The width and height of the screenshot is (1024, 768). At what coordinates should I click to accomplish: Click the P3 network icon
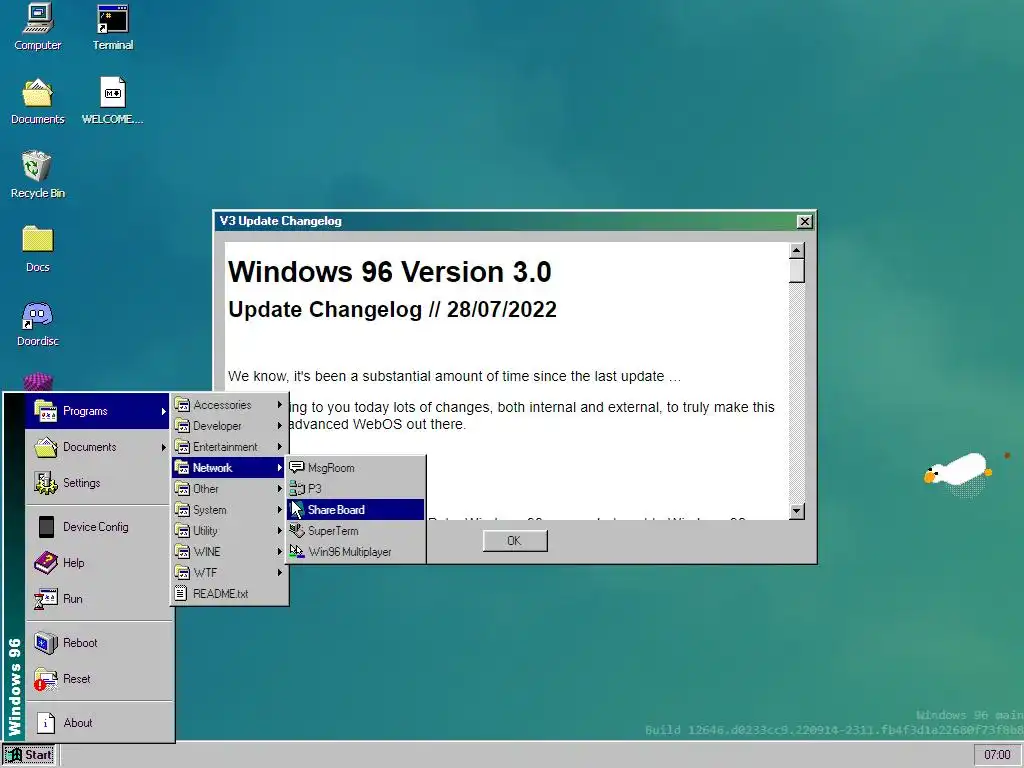296,488
